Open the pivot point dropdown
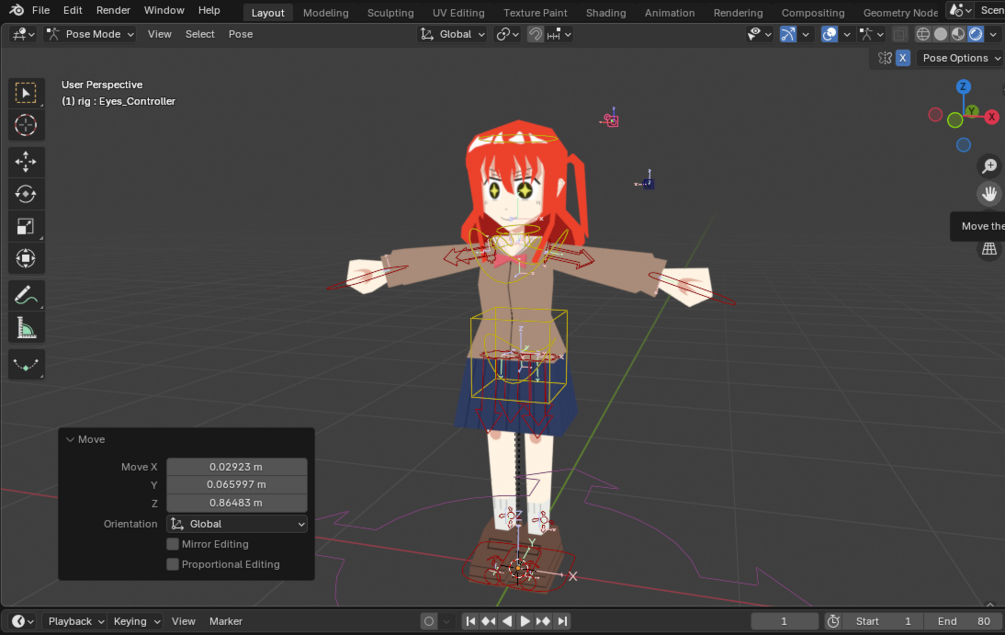Image resolution: width=1005 pixels, height=635 pixels. click(x=507, y=34)
